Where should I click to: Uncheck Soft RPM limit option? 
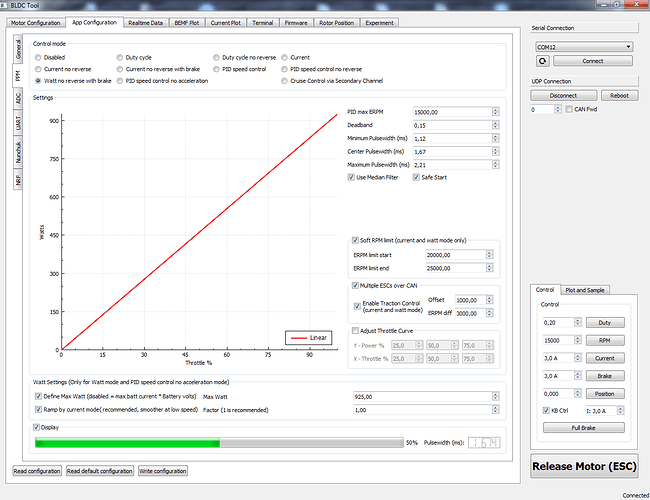tap(355, 240)
